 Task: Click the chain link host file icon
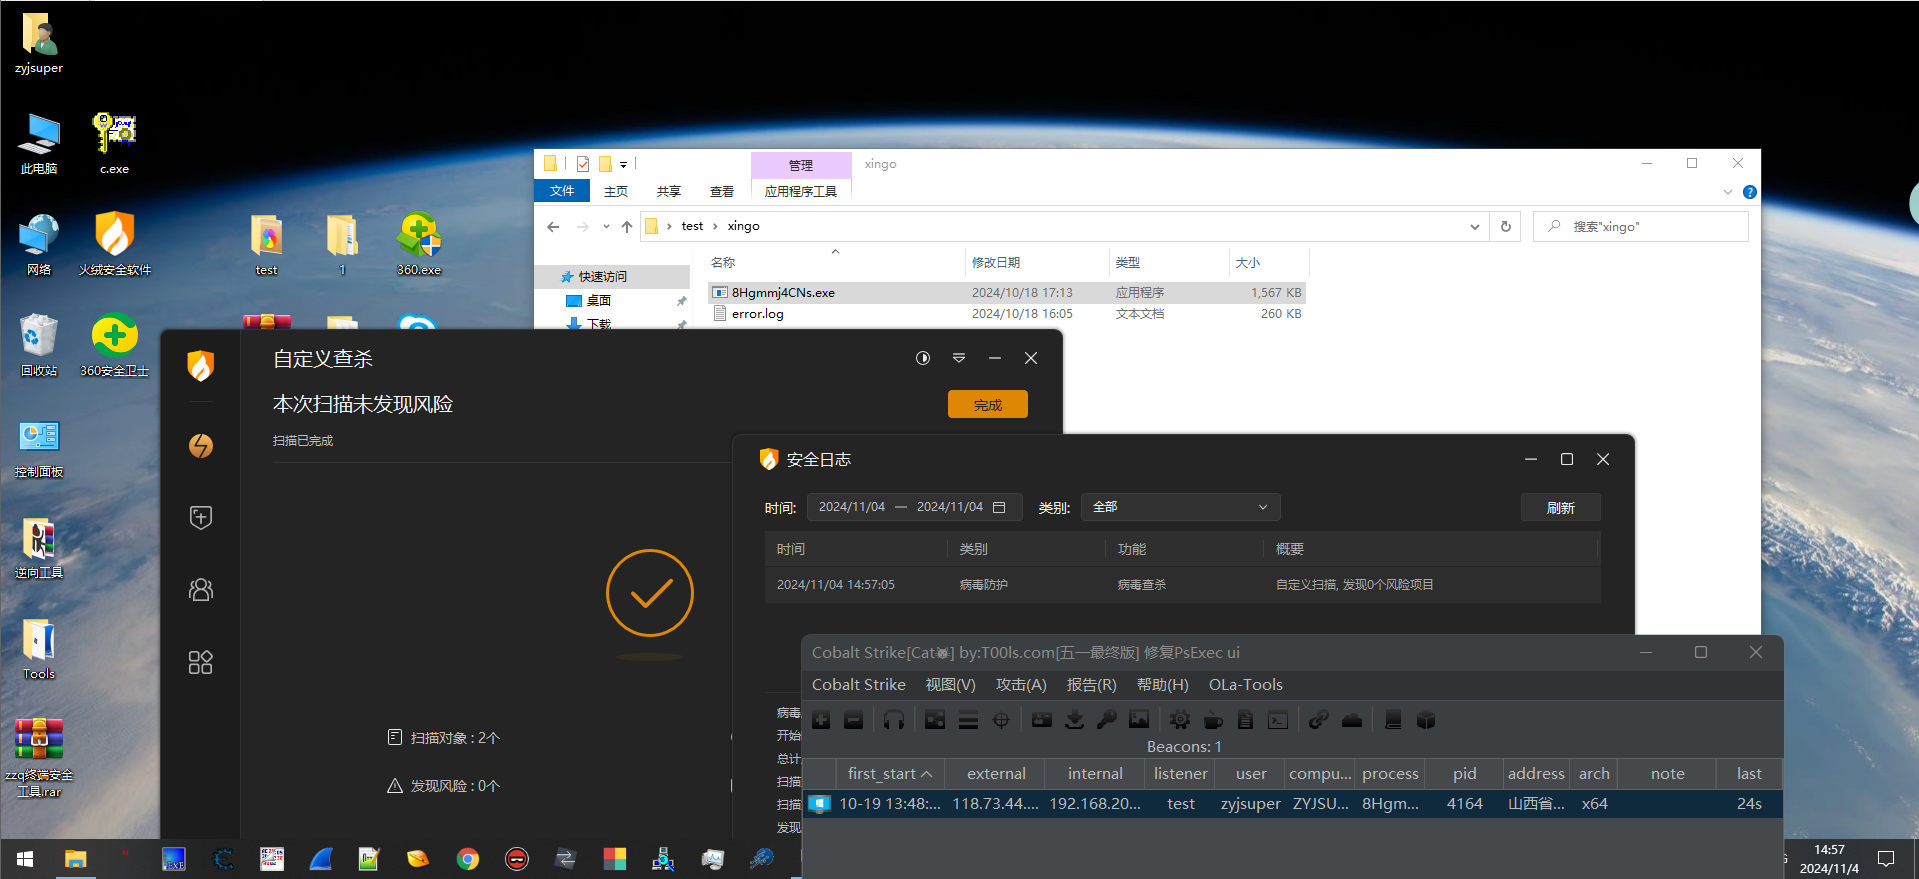1319,720
